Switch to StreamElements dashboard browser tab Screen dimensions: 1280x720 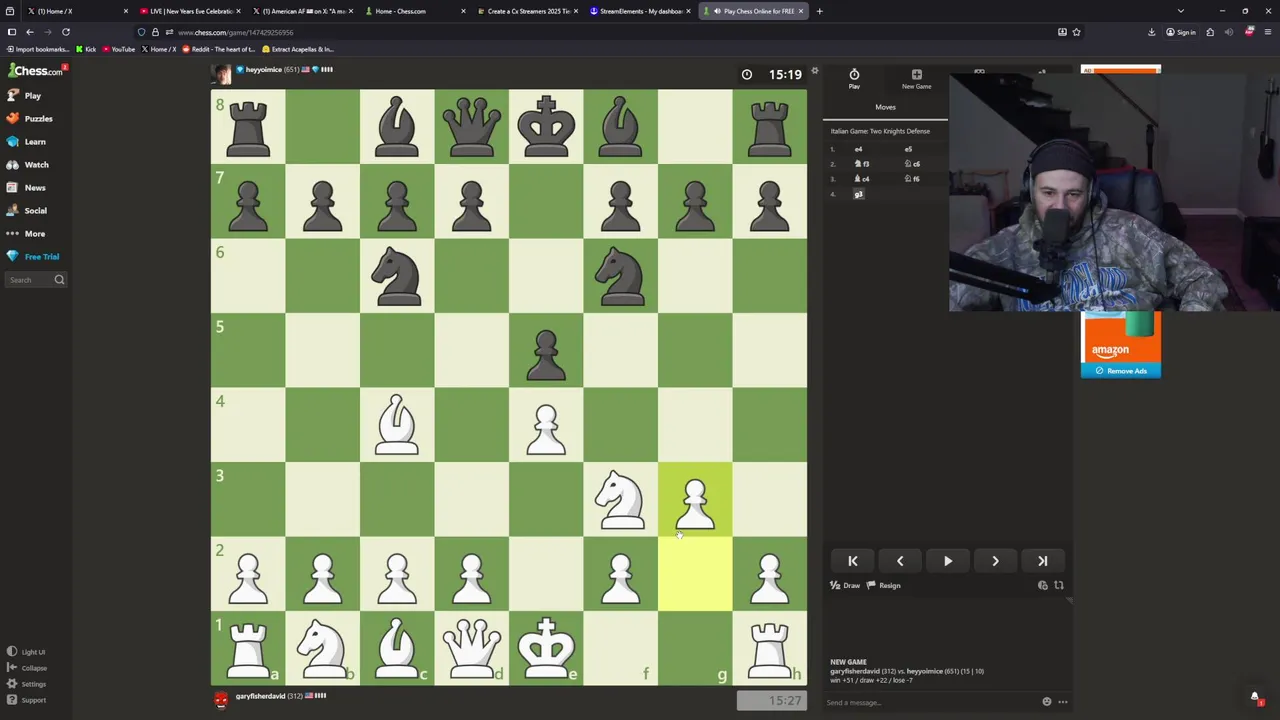pyautogui.click(x=640, y=11)
